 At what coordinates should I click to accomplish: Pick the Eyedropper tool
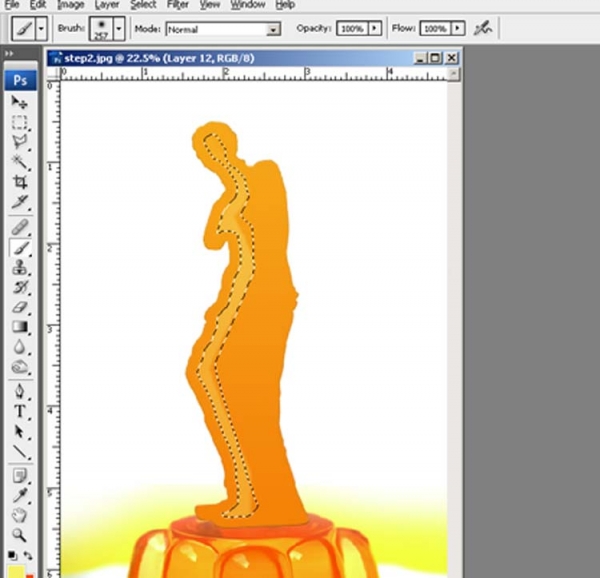(19, 495)
